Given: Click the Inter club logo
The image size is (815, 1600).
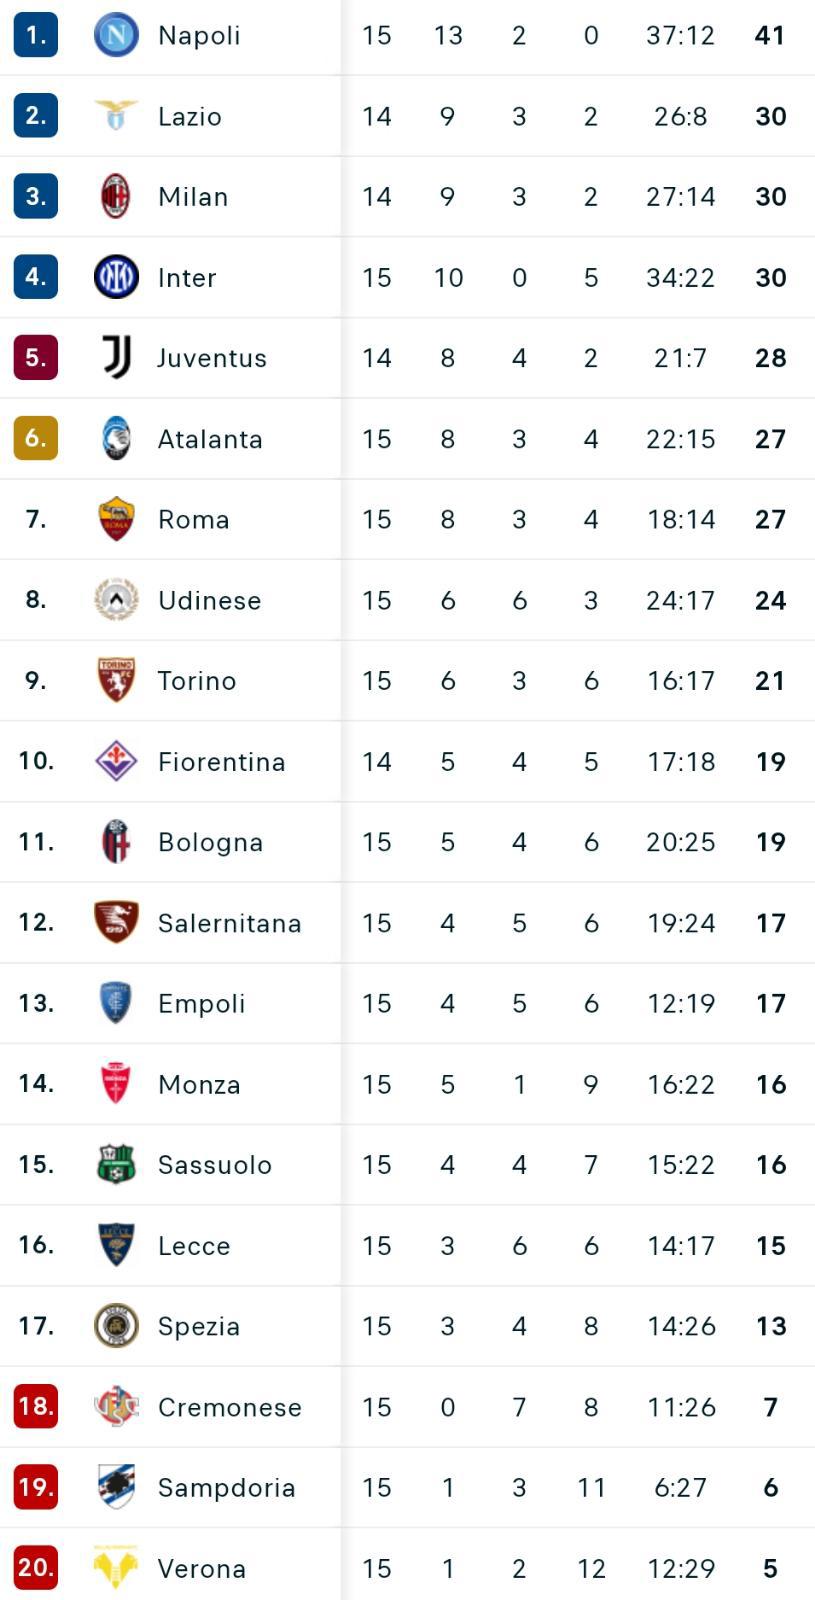Looking at the screenshot, I should click(x=116, y=277).
